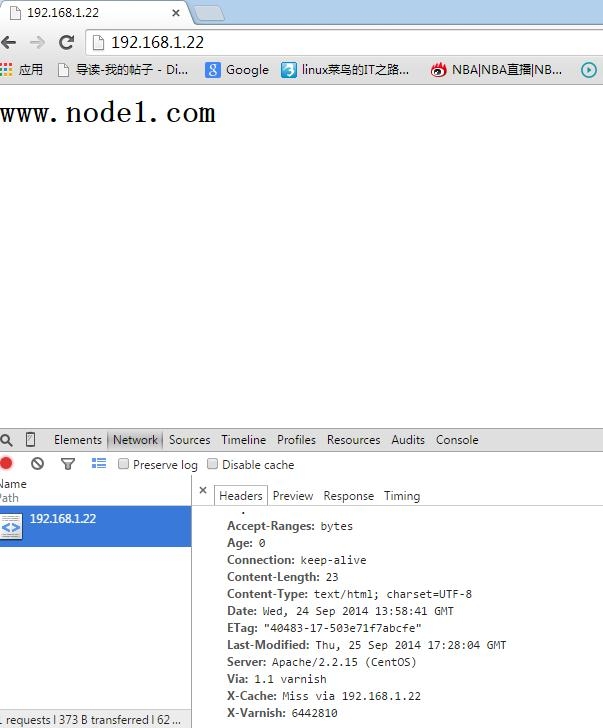Go forward with the forward arrow
The width and height of the screenshot is (603, 728).
(x=37, y=43)
